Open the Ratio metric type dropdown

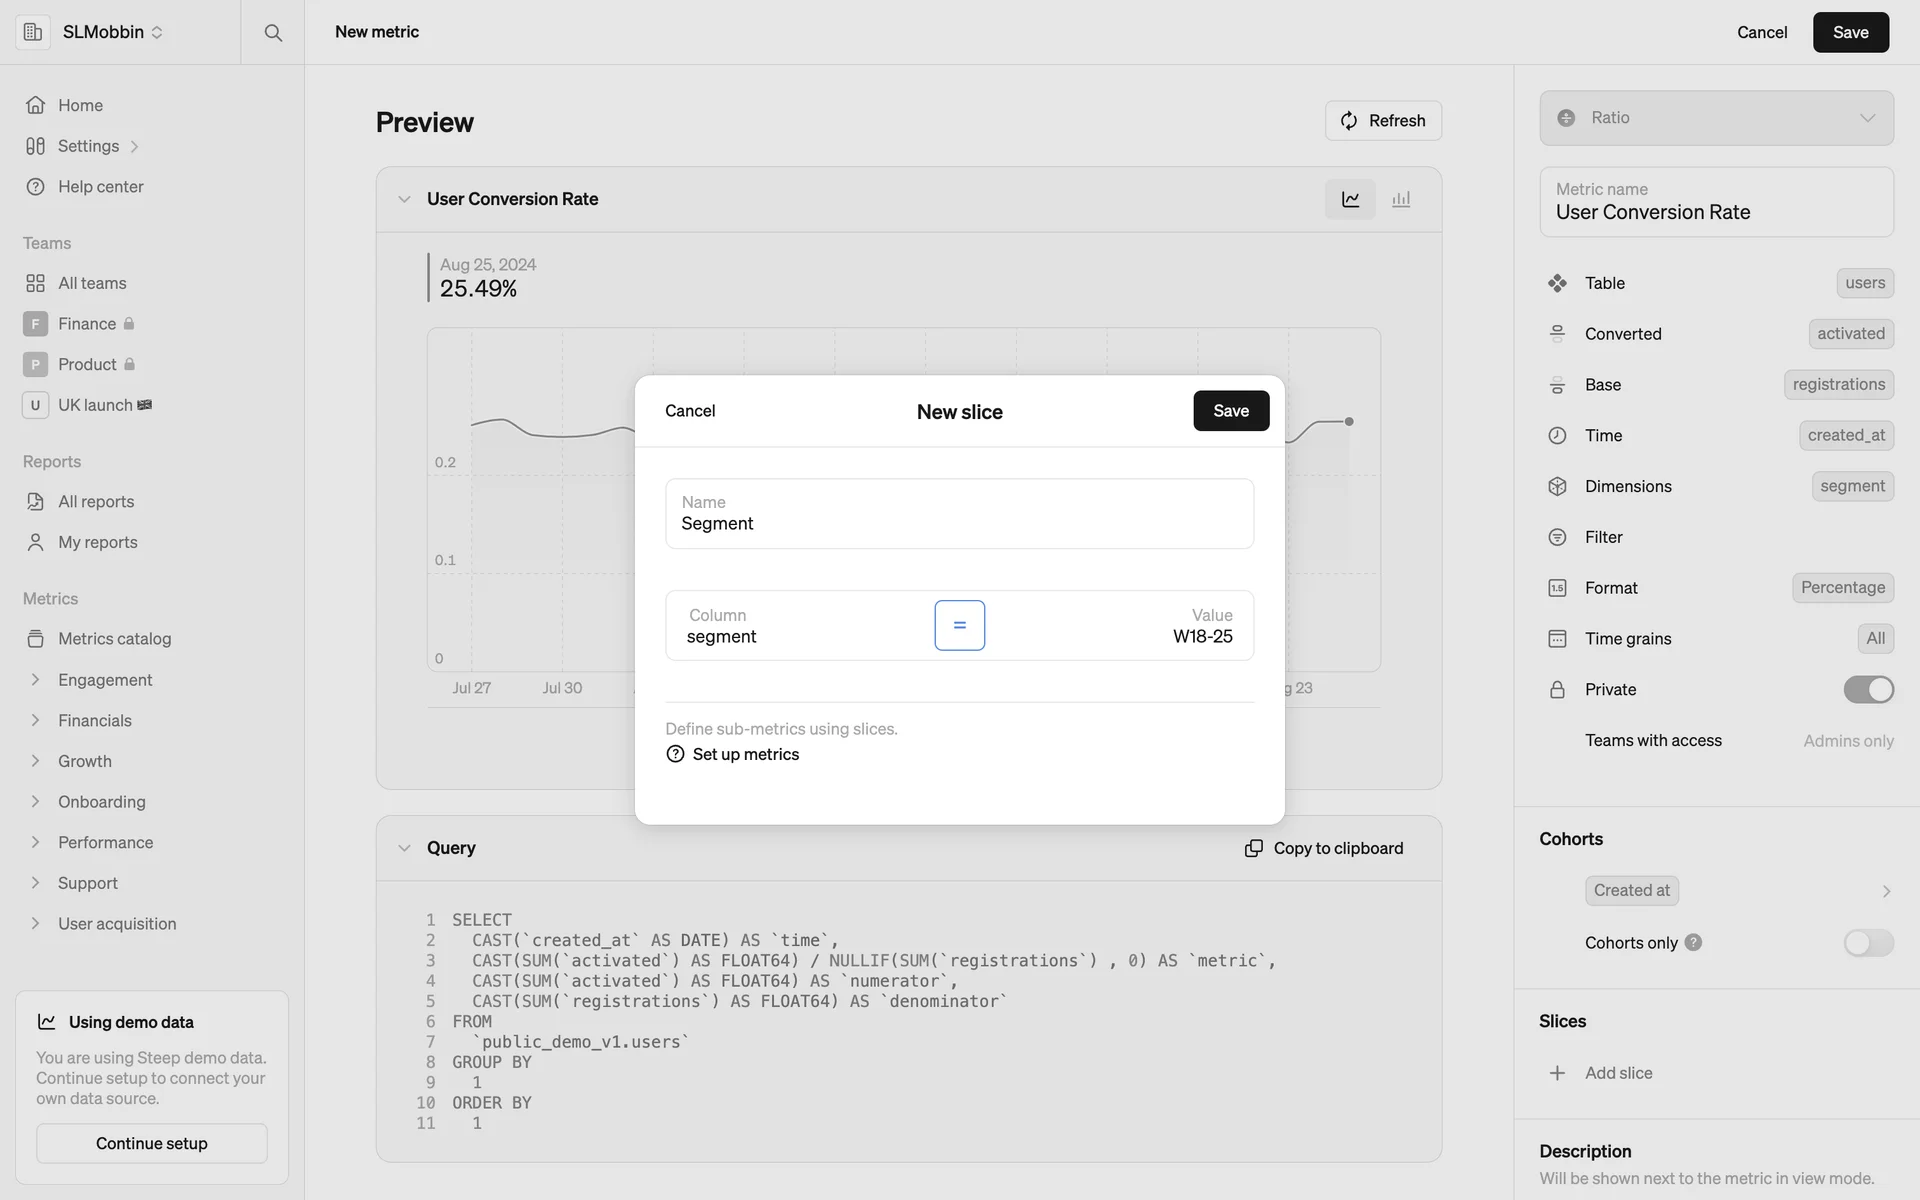1716,118
